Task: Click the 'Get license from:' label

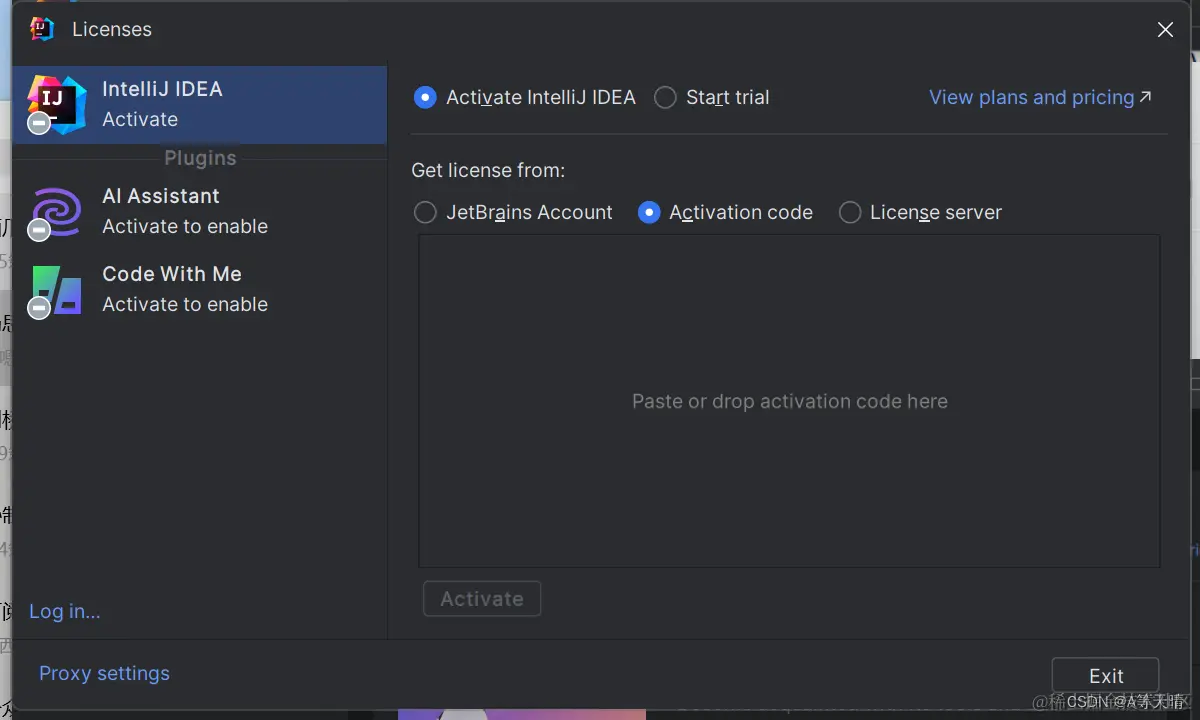Action: click(488, 170)
